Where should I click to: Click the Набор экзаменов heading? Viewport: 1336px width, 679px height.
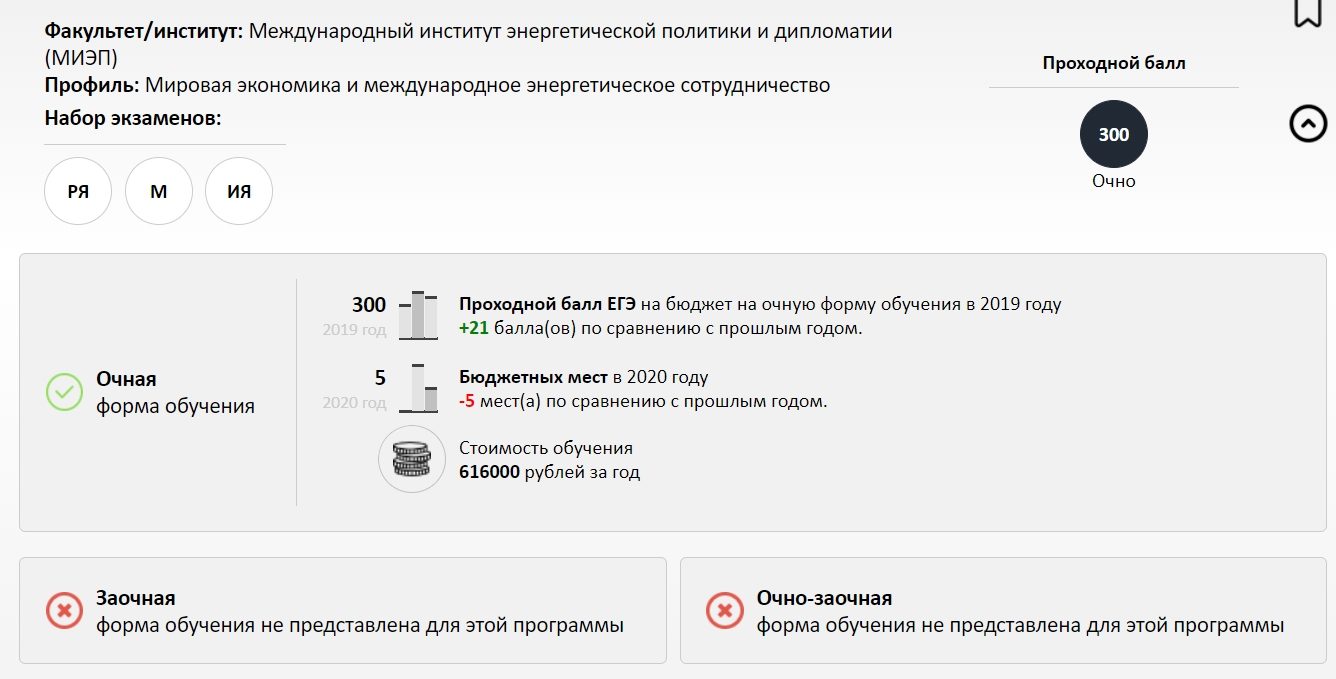[x=132, y=118]
